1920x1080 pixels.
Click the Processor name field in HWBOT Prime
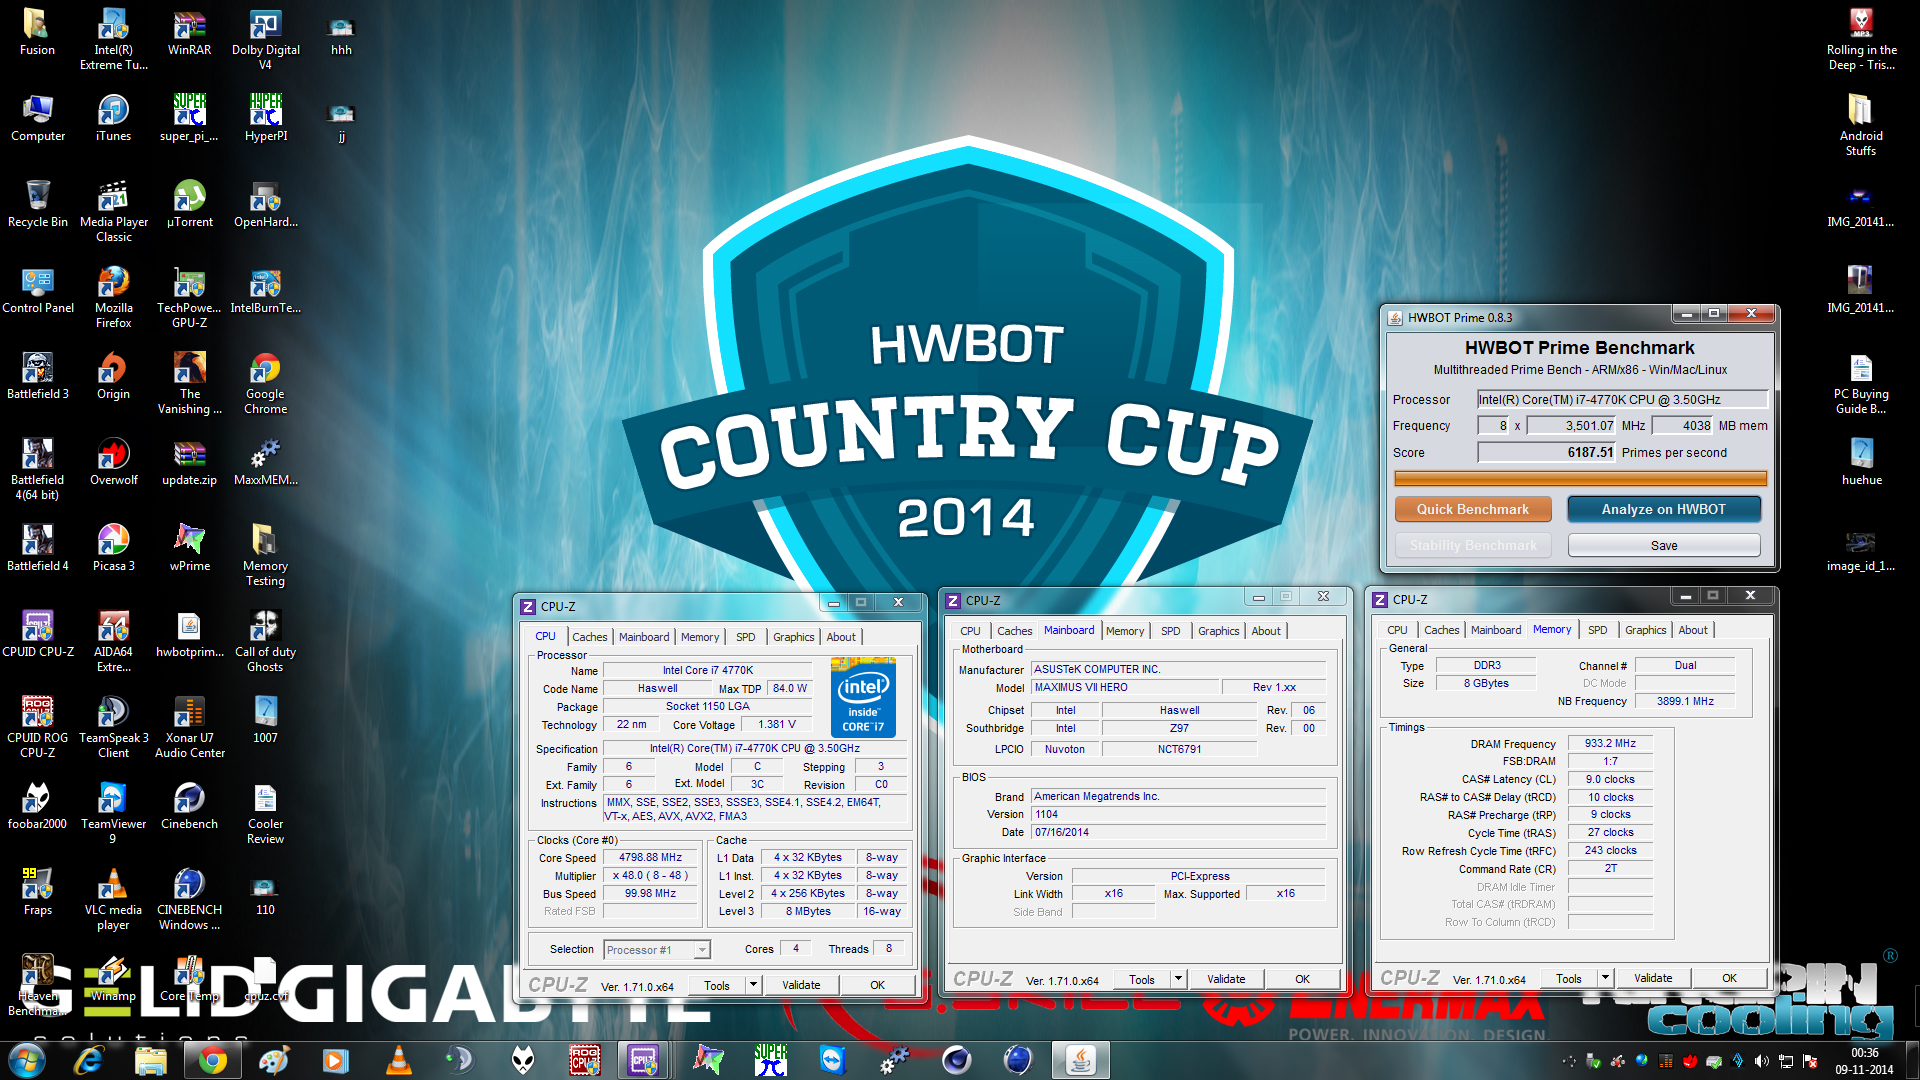tap(1622, 399)
